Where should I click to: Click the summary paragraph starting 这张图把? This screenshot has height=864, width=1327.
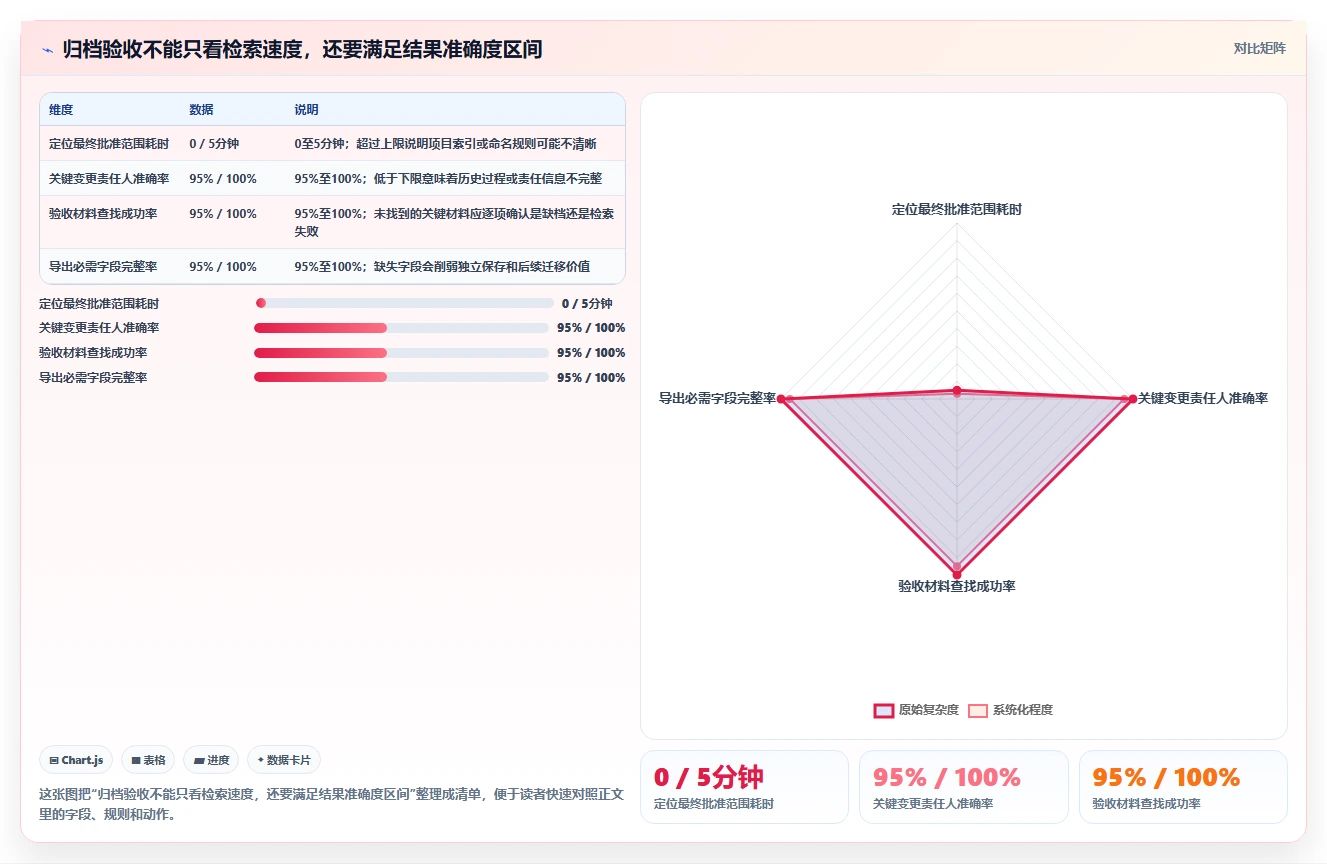pos(332,804)
